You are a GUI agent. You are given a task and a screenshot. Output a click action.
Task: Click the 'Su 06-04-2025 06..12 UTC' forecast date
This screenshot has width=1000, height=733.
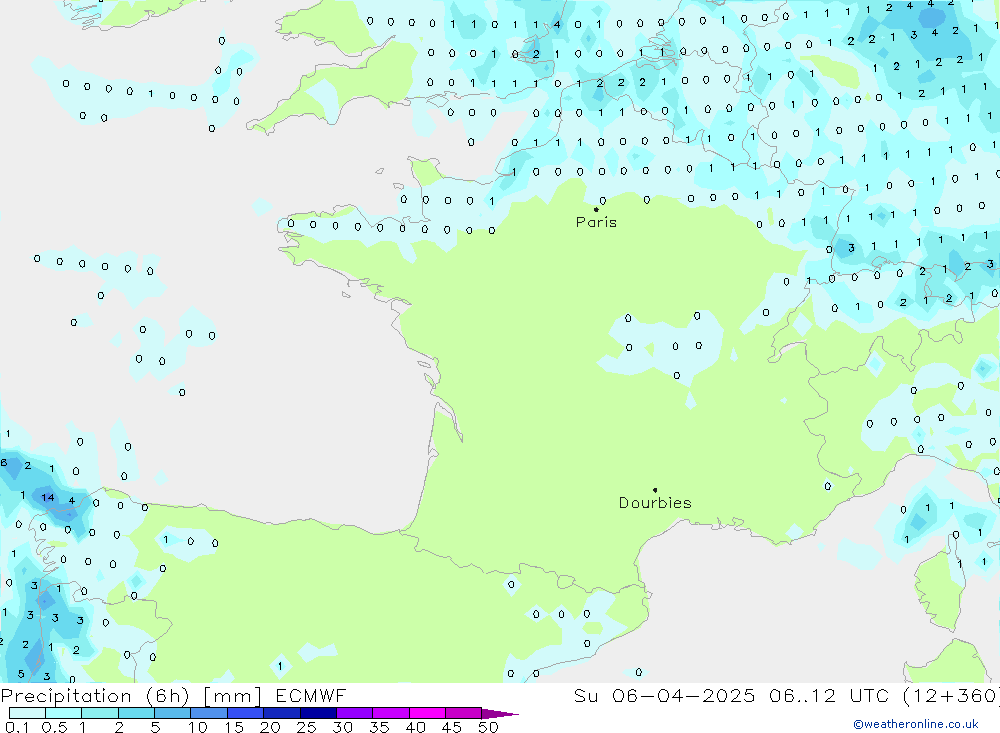[733, 695]
